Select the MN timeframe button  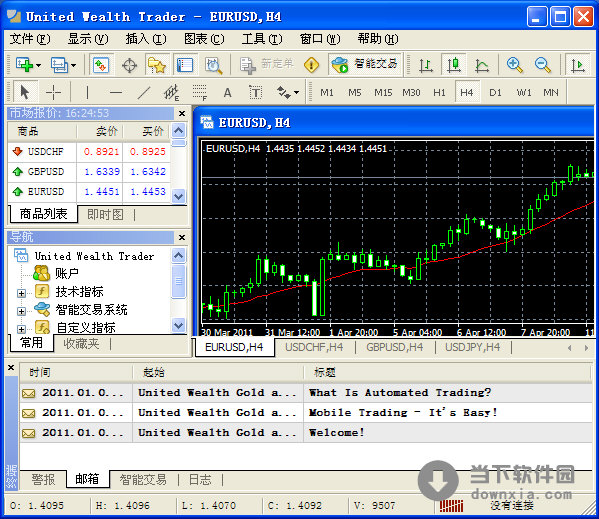tap(551, 92)
